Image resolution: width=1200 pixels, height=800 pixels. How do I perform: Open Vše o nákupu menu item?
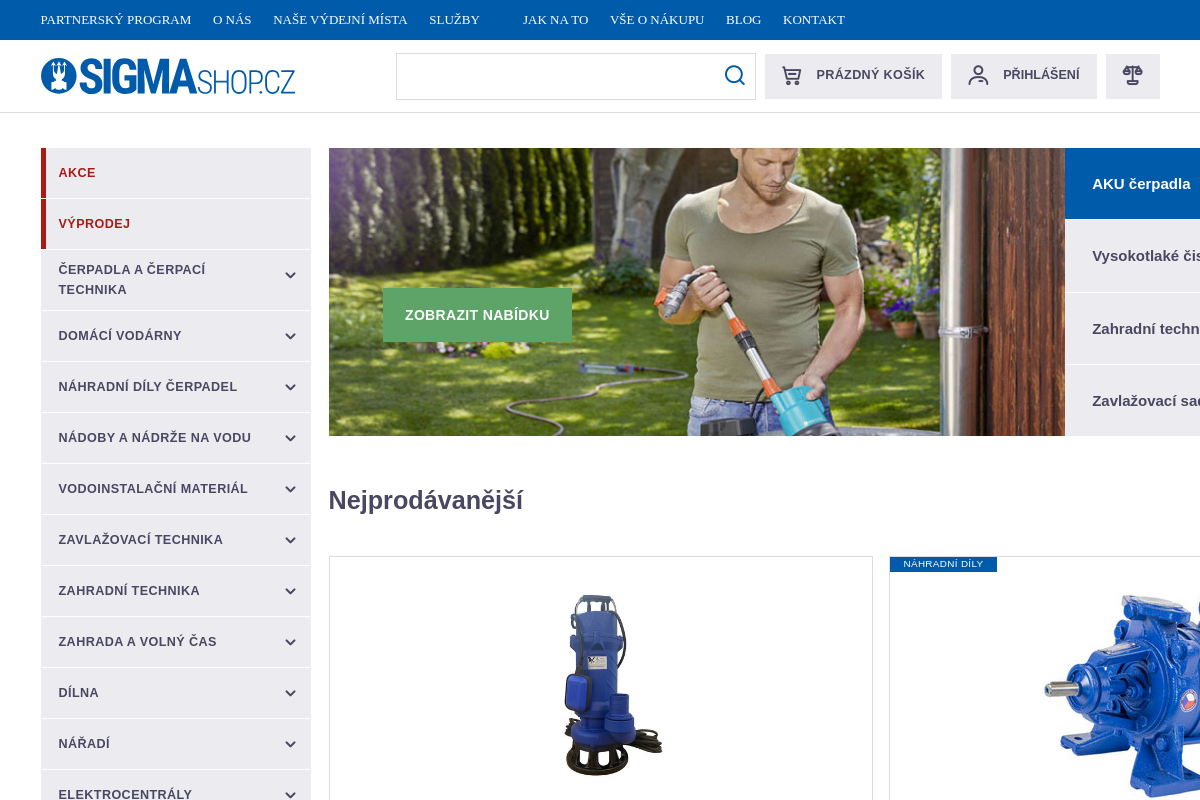657,20
